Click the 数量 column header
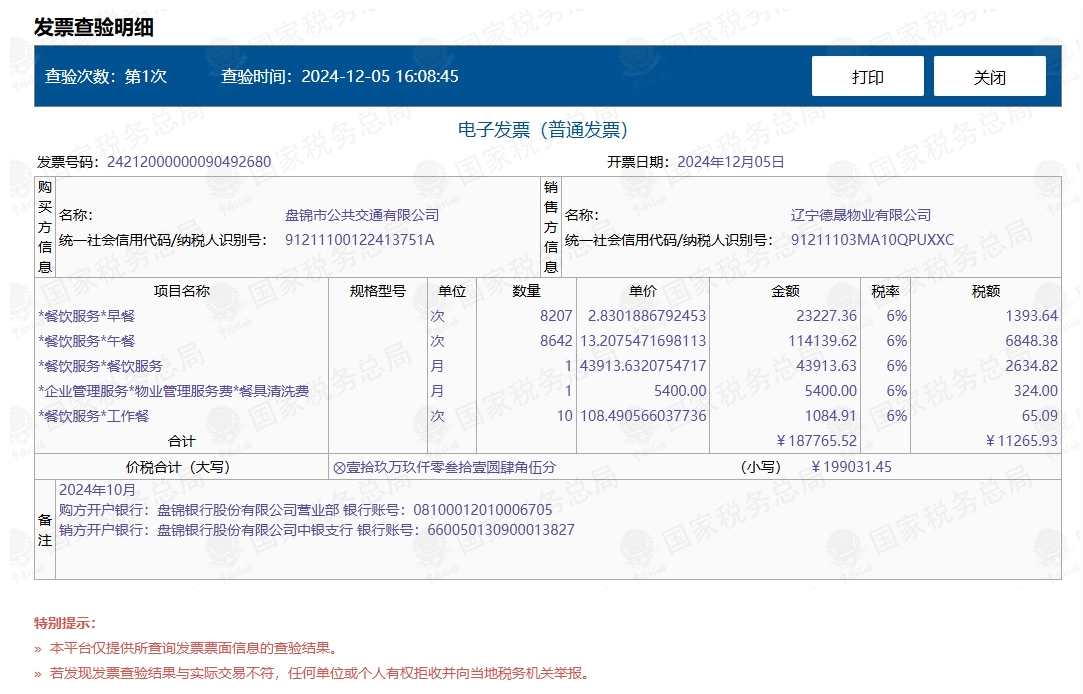Image resolution: width=1083 pixels, height=694 pixels. (526, 291)
